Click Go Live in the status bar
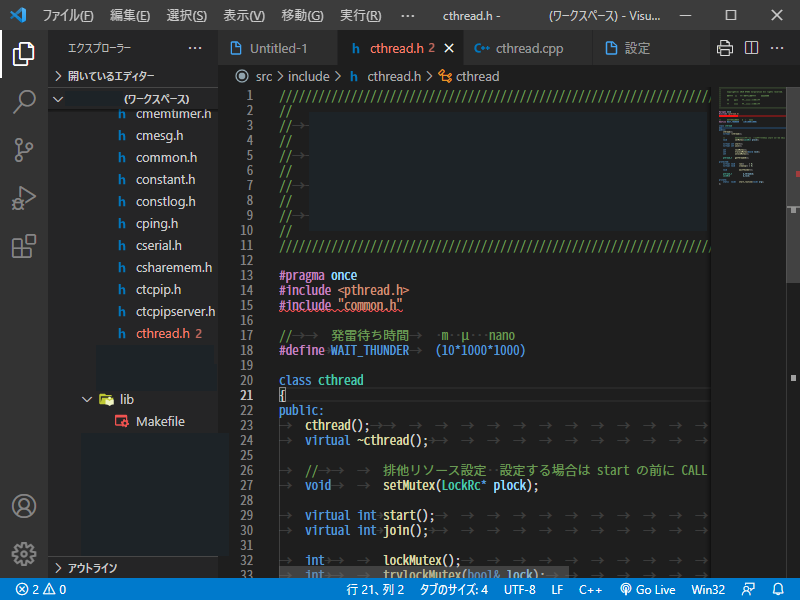 [x=647, y=589]
